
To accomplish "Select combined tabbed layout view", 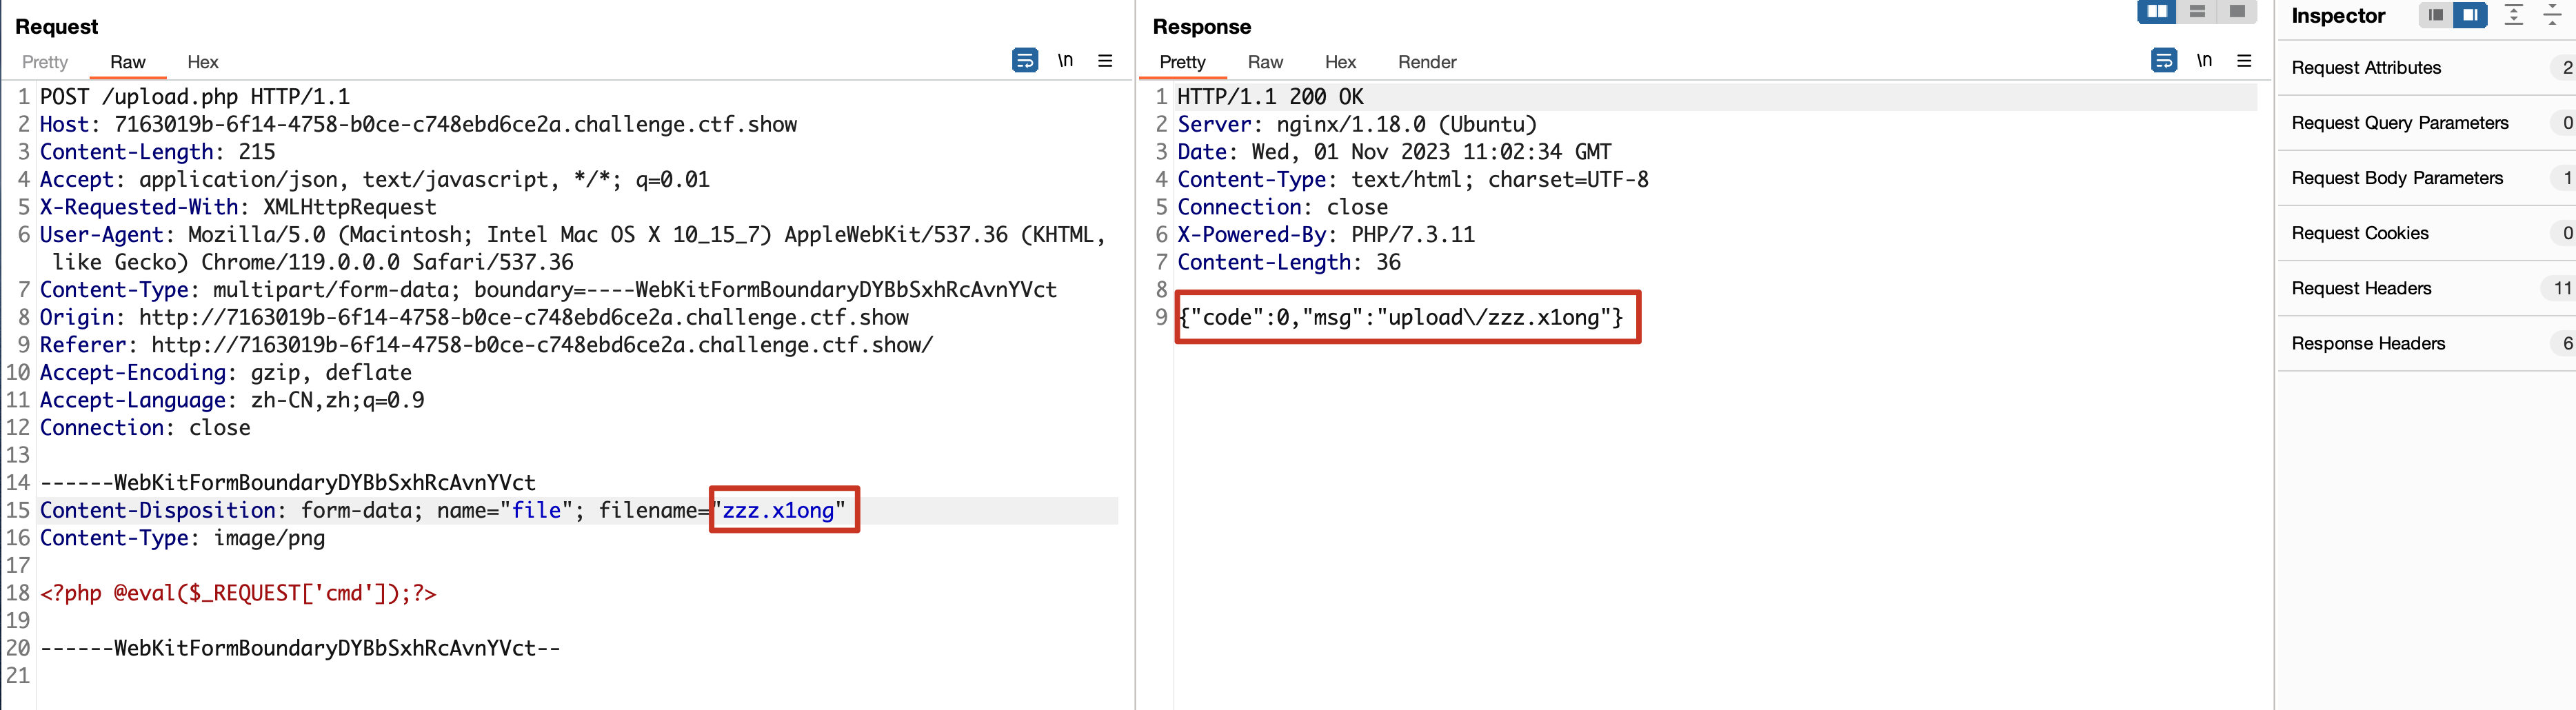I will point(2237,12).
